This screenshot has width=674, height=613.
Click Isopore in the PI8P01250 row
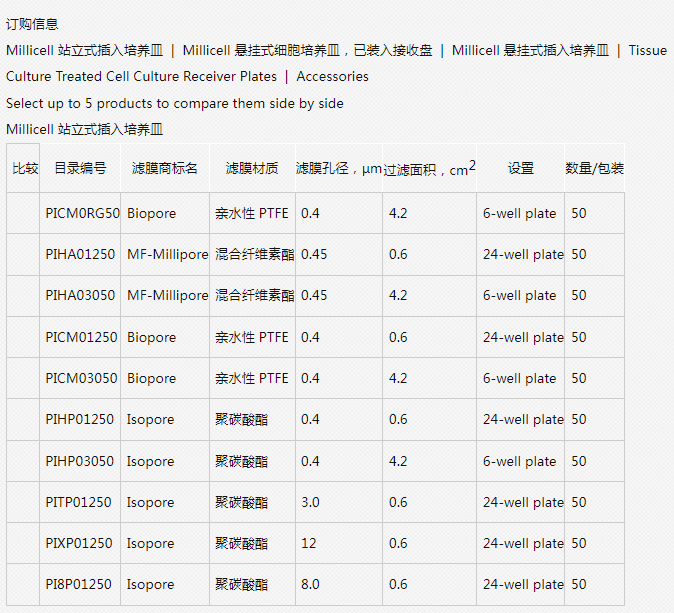pos(150,584)
